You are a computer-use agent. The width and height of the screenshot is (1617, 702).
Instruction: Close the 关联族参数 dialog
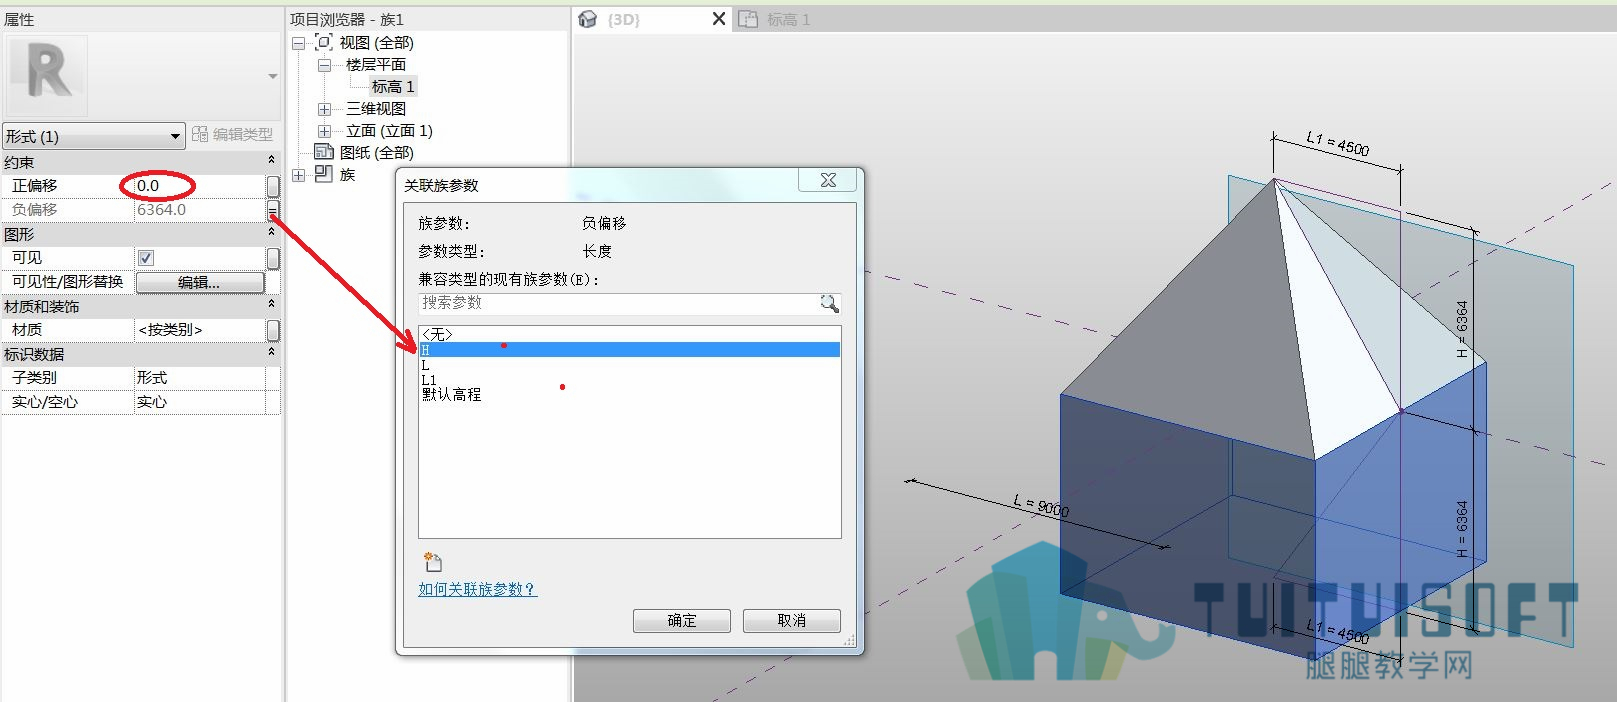[828, 180]
